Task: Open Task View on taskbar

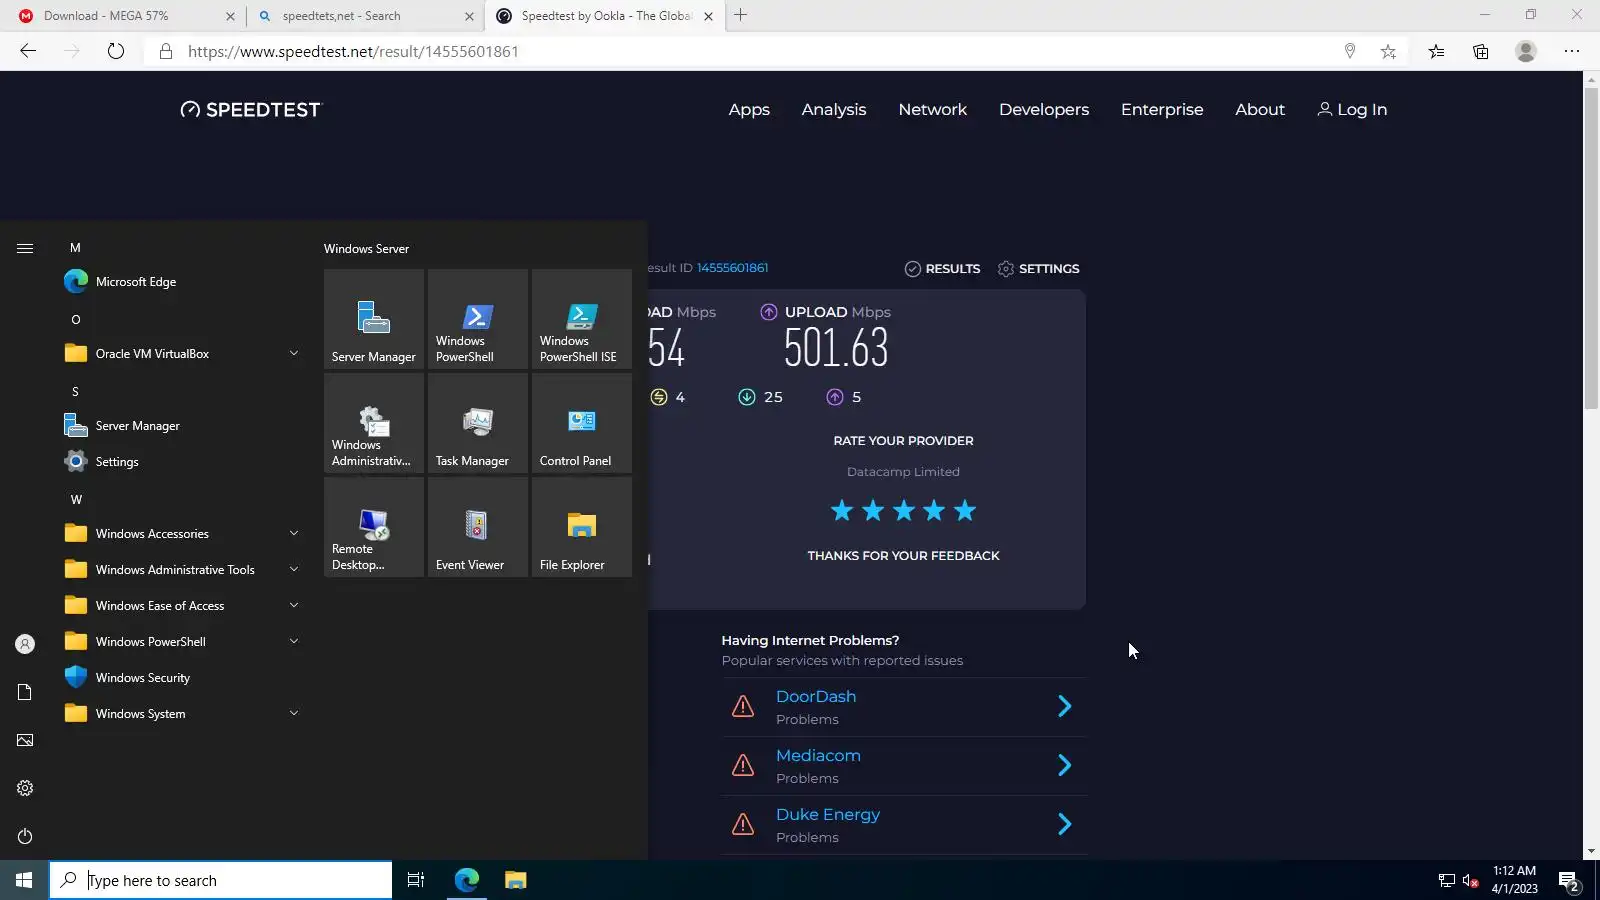Action: pos(416,880)
